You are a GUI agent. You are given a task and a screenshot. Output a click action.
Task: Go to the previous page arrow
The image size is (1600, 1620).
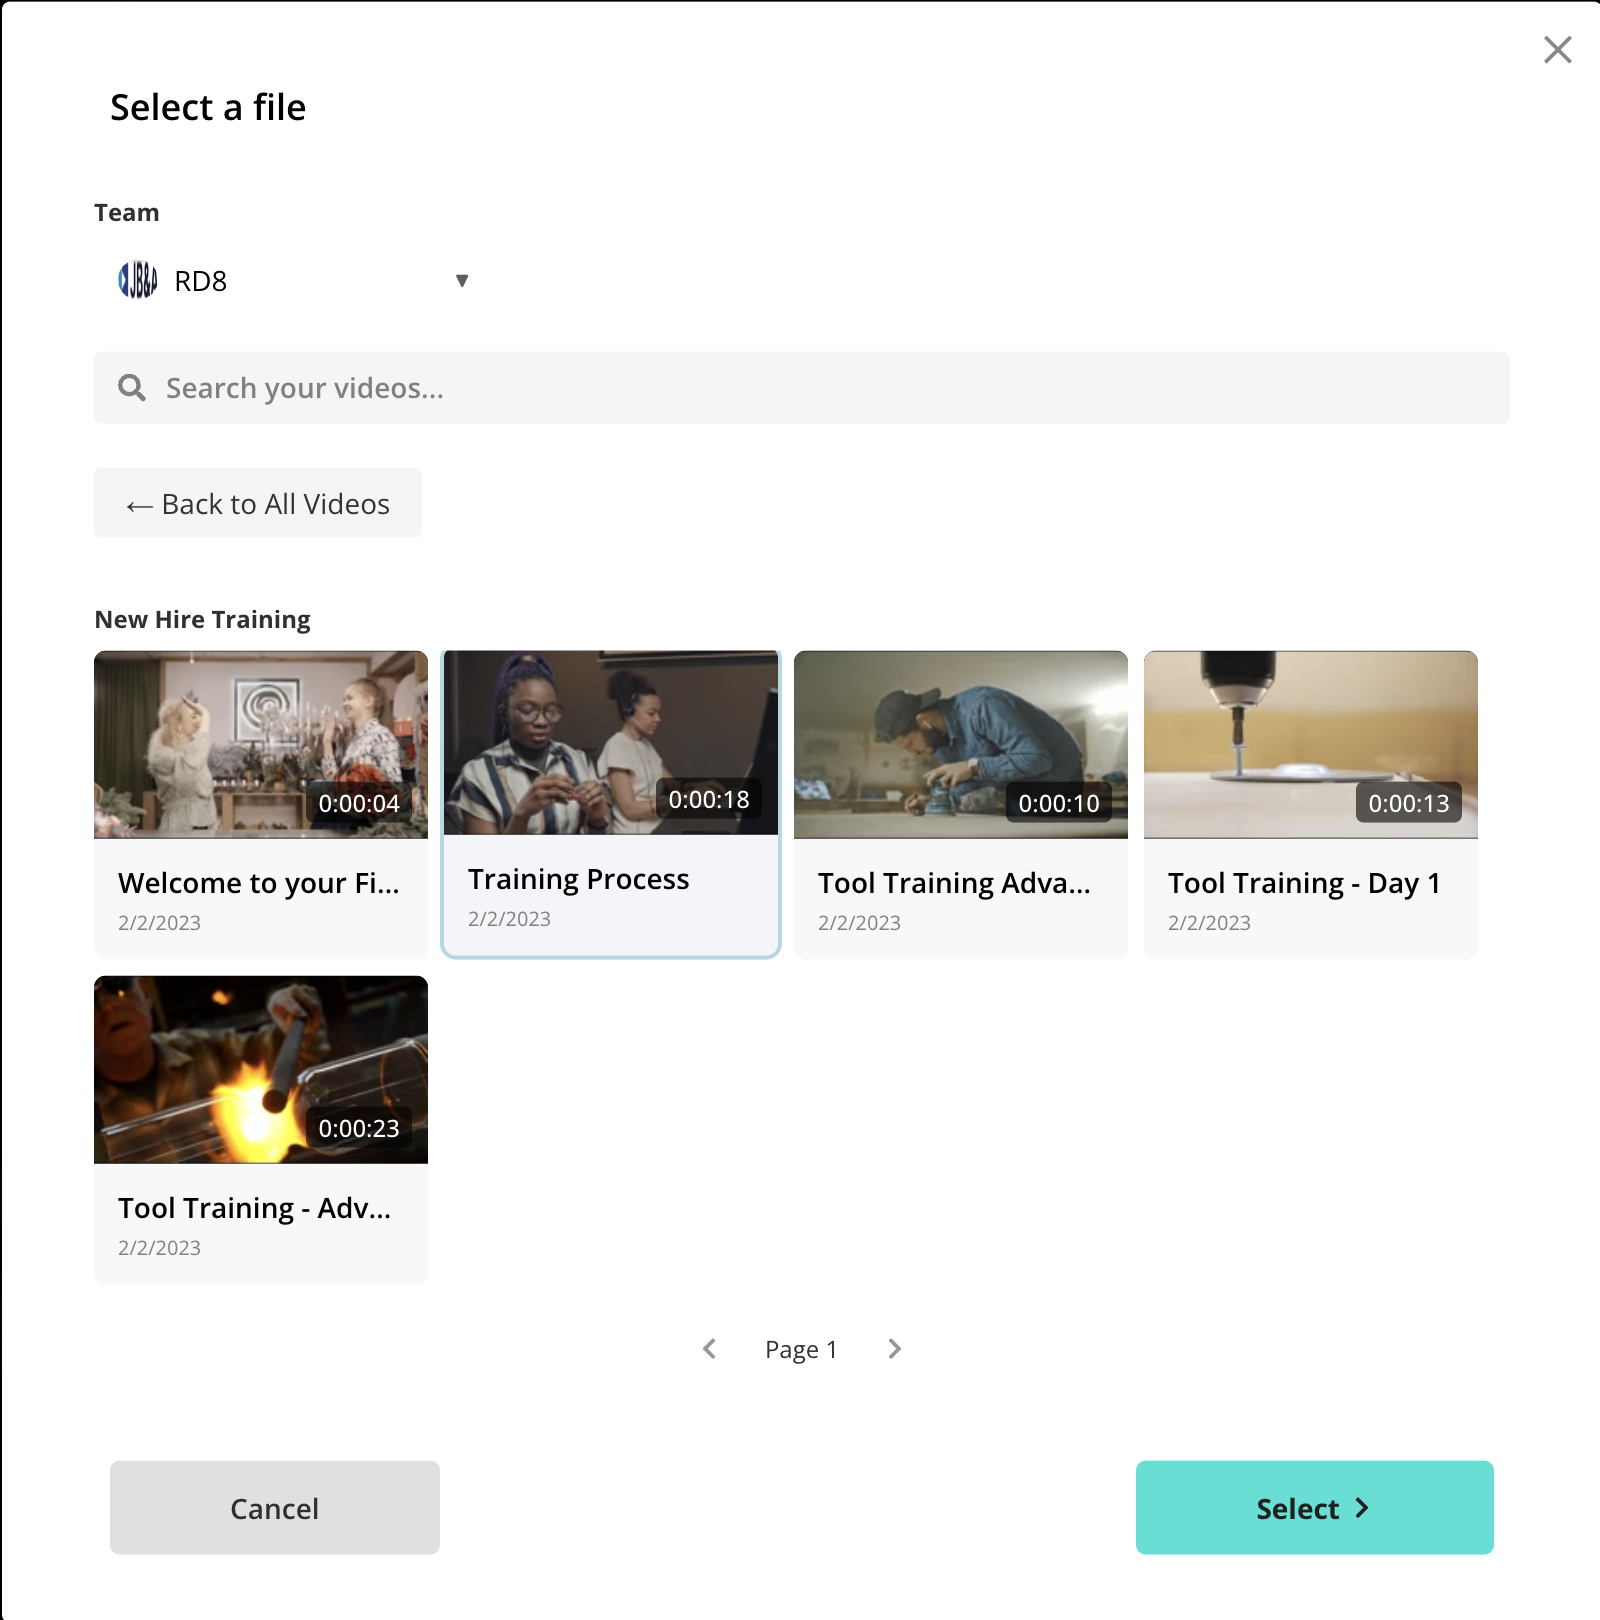pyautogui.click(x=710, y=1349)
